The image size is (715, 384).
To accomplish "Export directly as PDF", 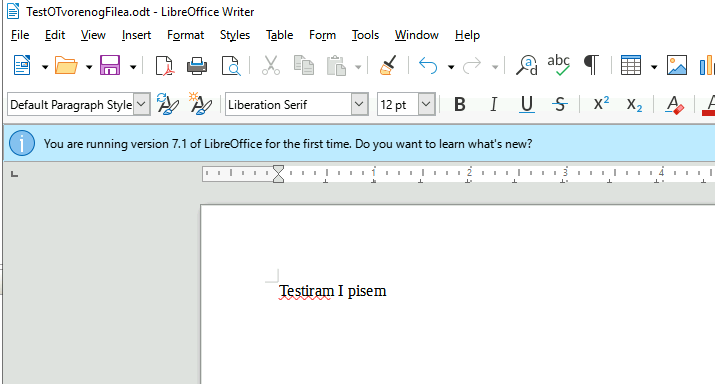I will coord(165,66).
